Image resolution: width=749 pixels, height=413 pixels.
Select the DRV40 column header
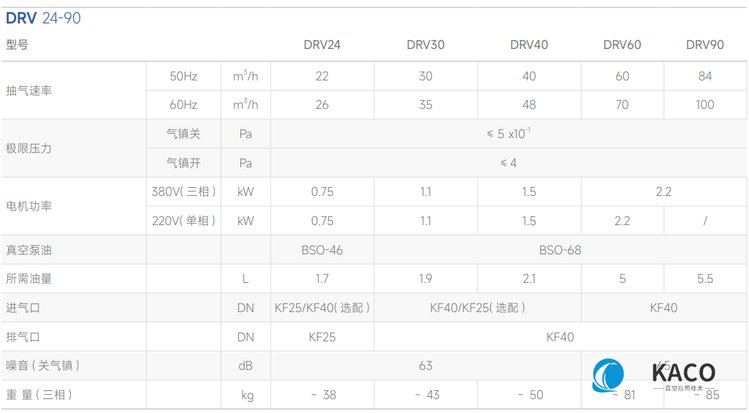click(x=529, y=45)
